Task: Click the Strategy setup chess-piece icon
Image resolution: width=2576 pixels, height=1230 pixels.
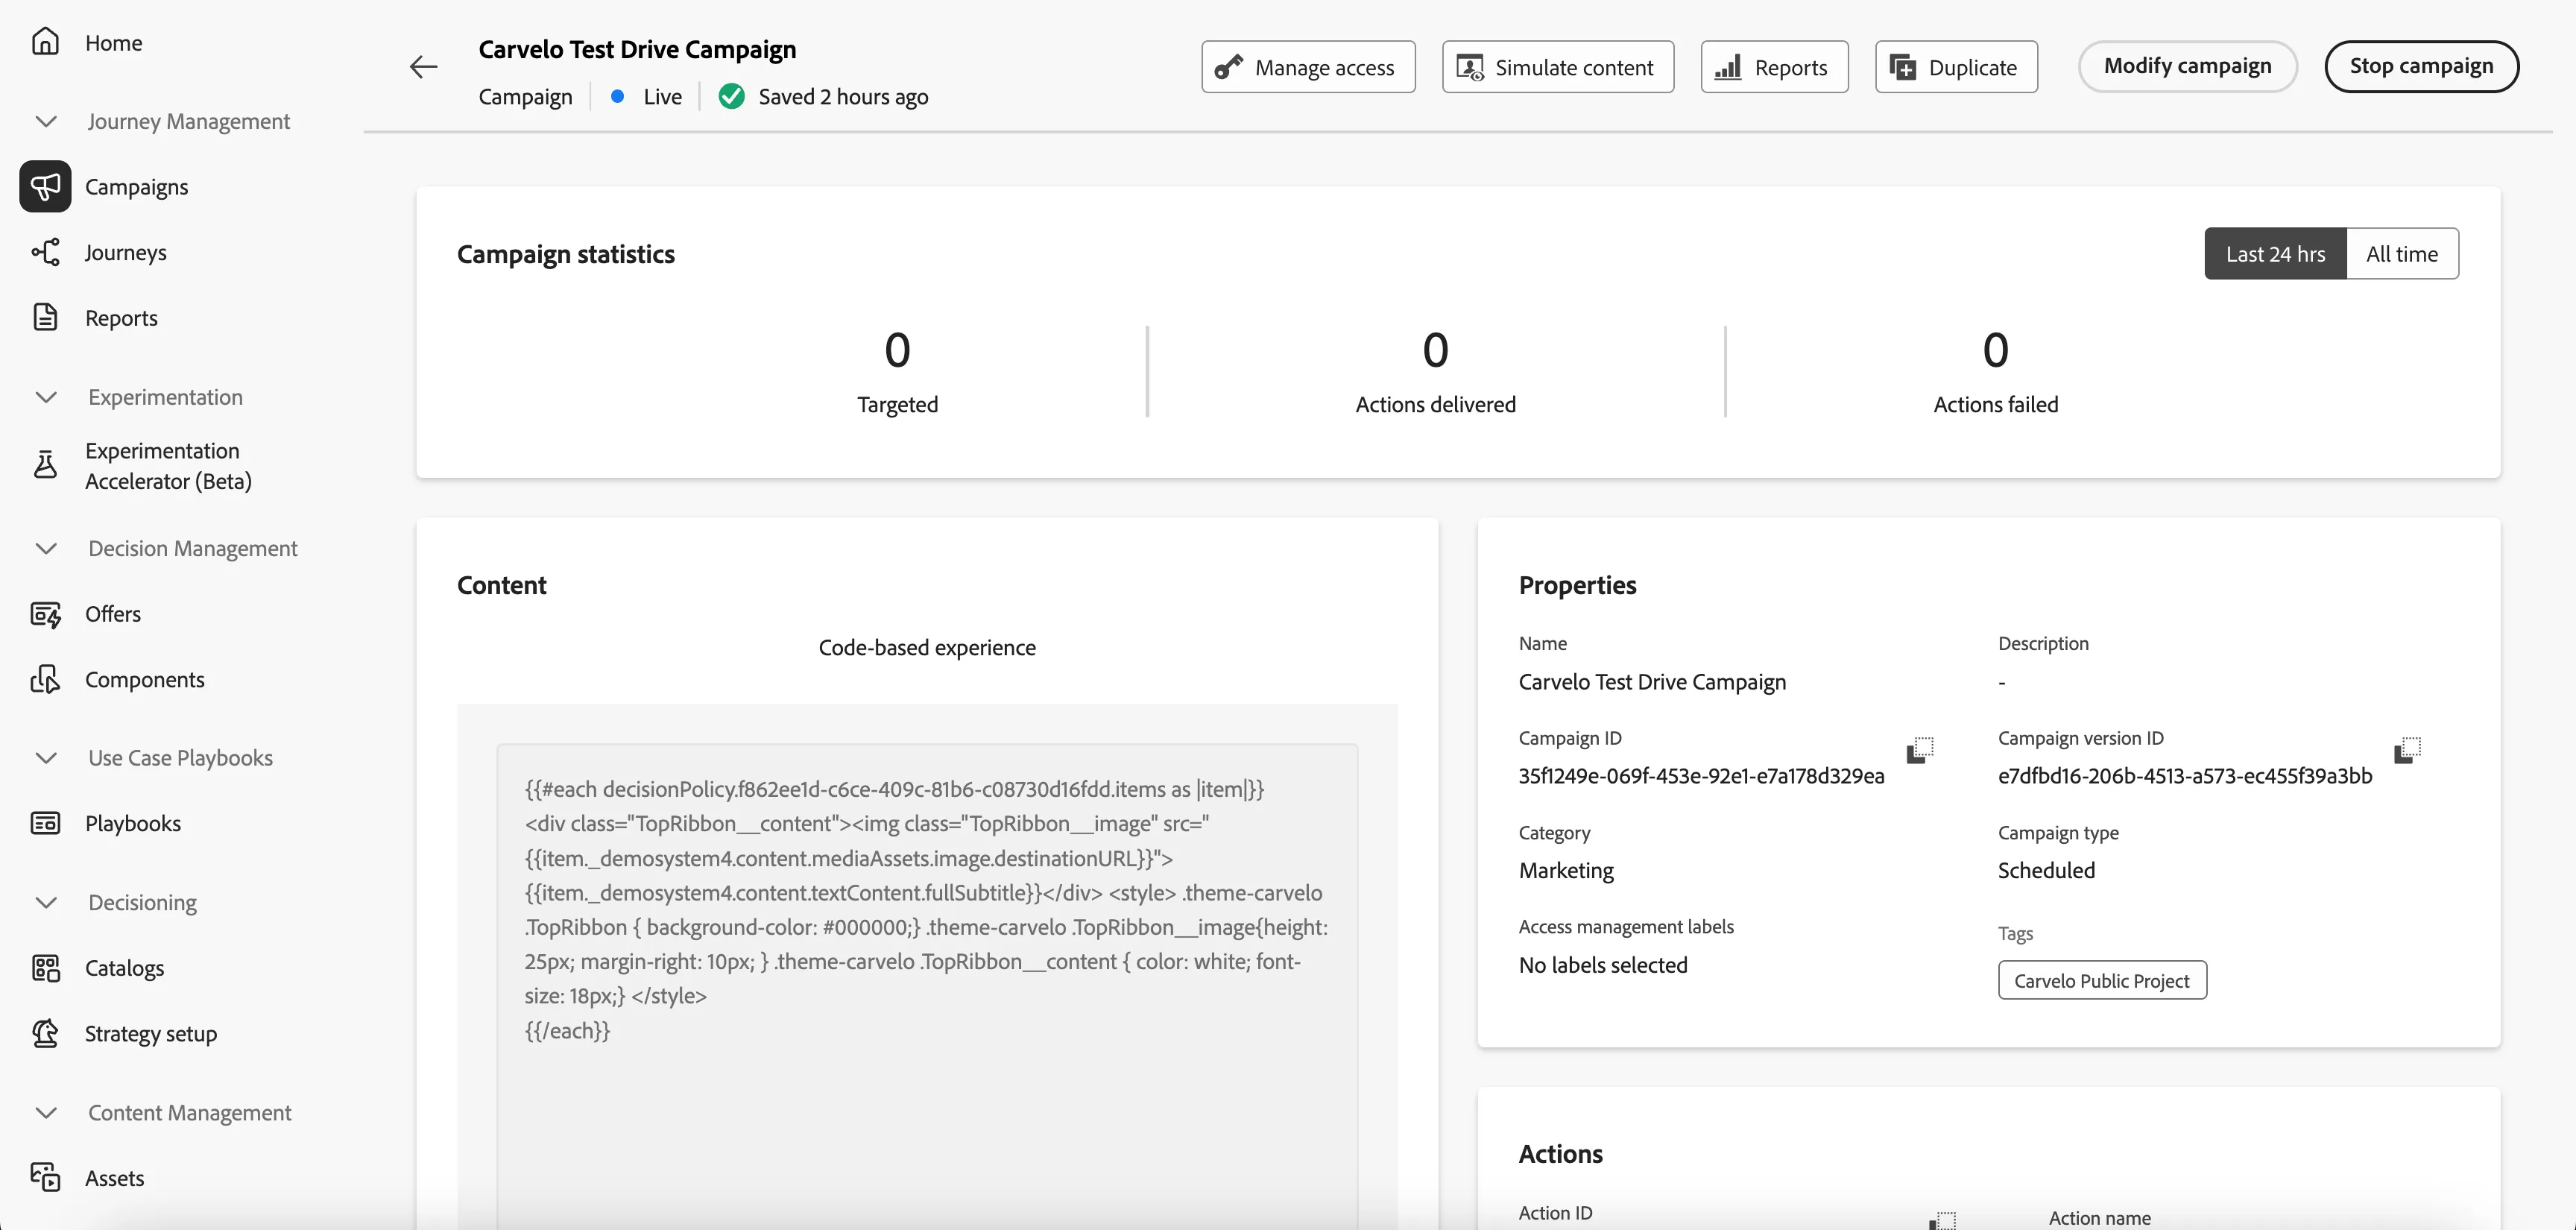Action: (45, 1033)
